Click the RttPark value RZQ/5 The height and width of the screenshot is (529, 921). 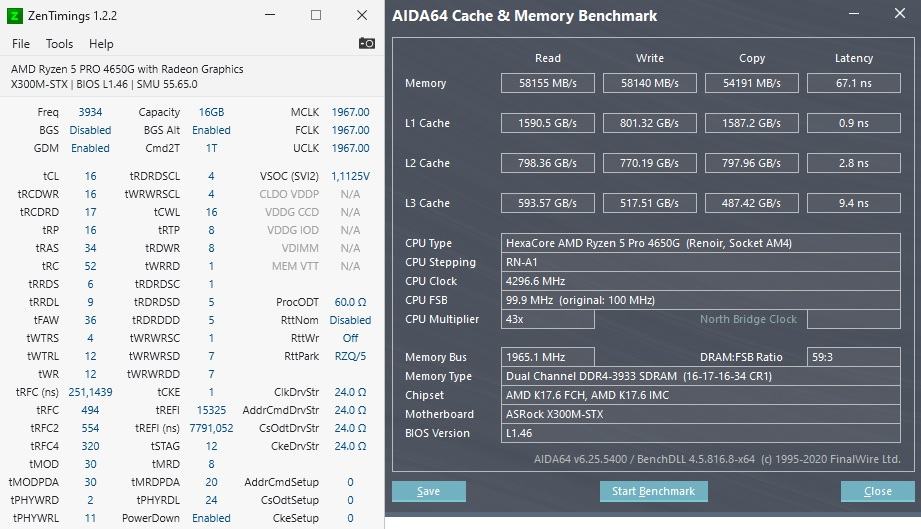point(350,356)
